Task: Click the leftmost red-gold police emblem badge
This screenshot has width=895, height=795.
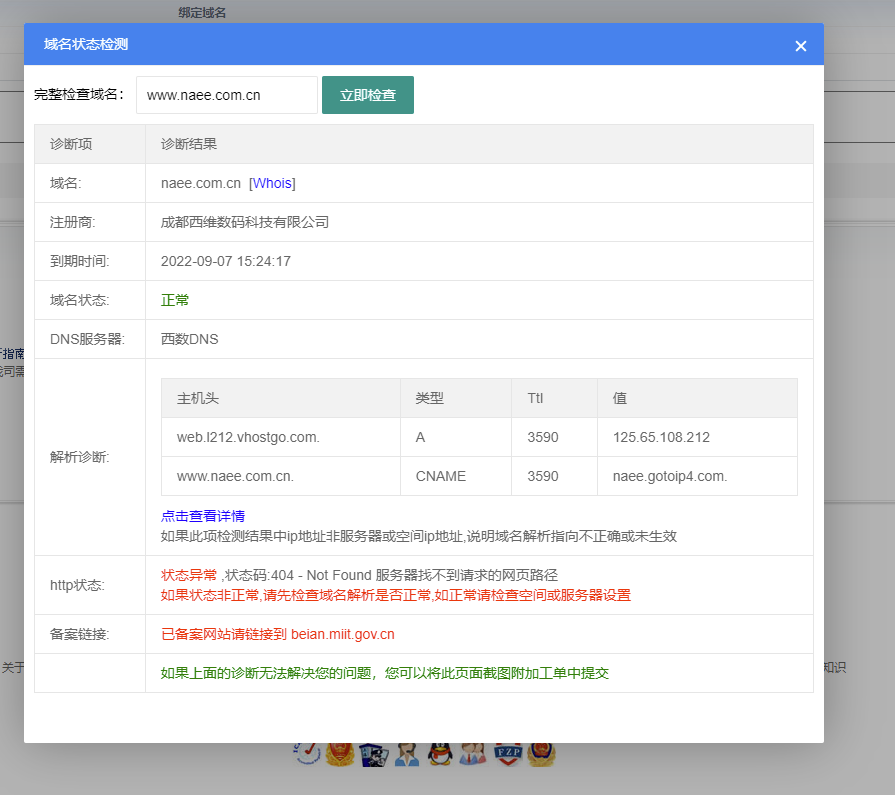Action: [339, 754]
